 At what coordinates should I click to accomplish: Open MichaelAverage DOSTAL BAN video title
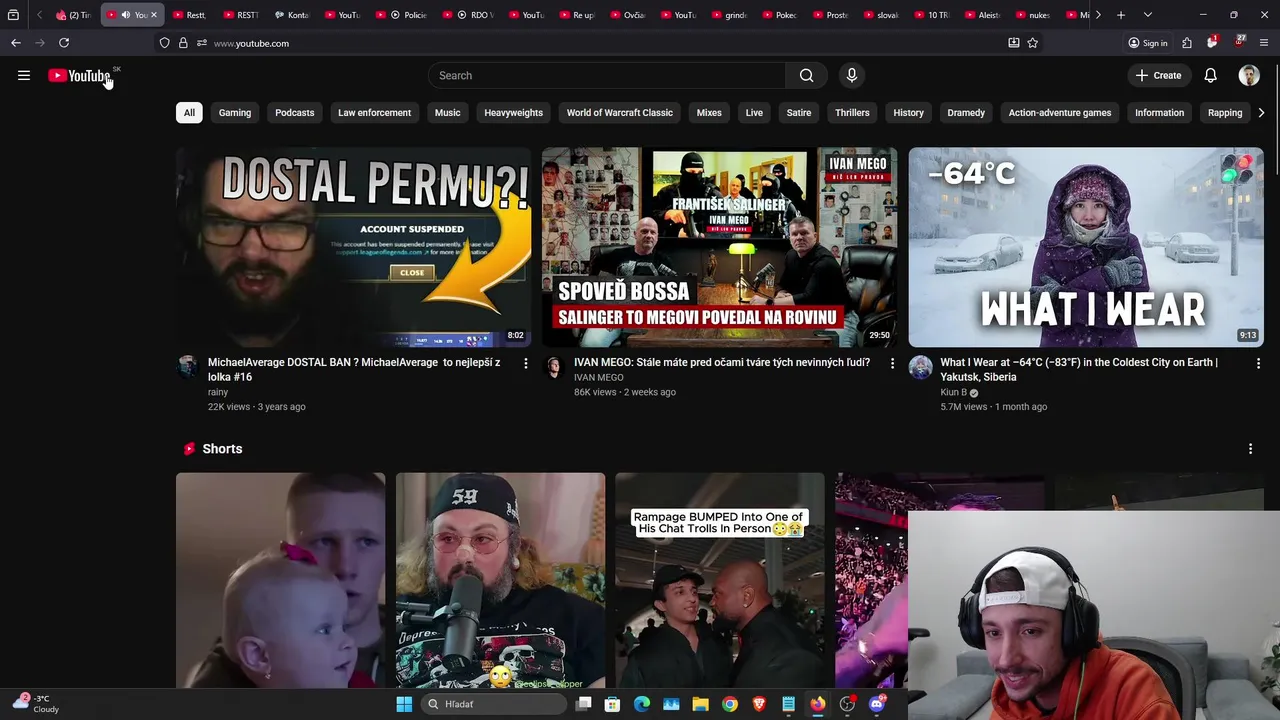click(355, 369)
